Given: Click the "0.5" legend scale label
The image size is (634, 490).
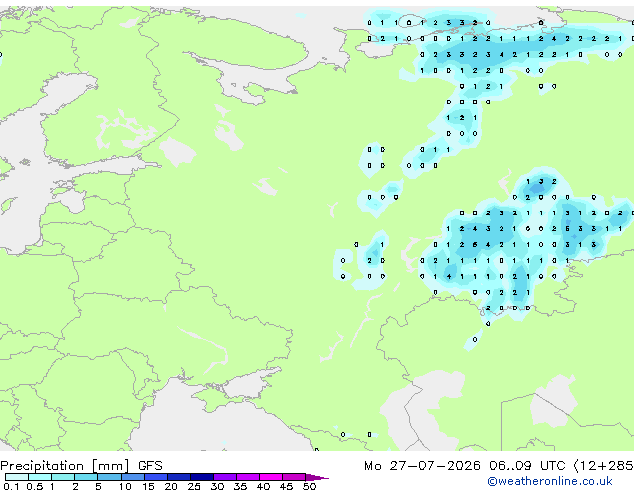Looking at the screenshot, I should [35, 486].
